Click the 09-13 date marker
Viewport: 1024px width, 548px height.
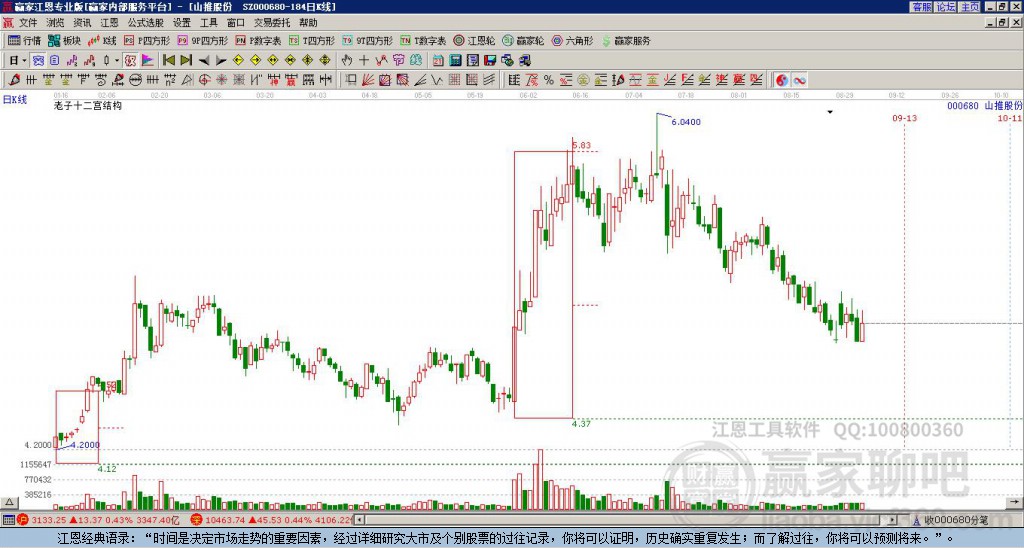[904, 118]
